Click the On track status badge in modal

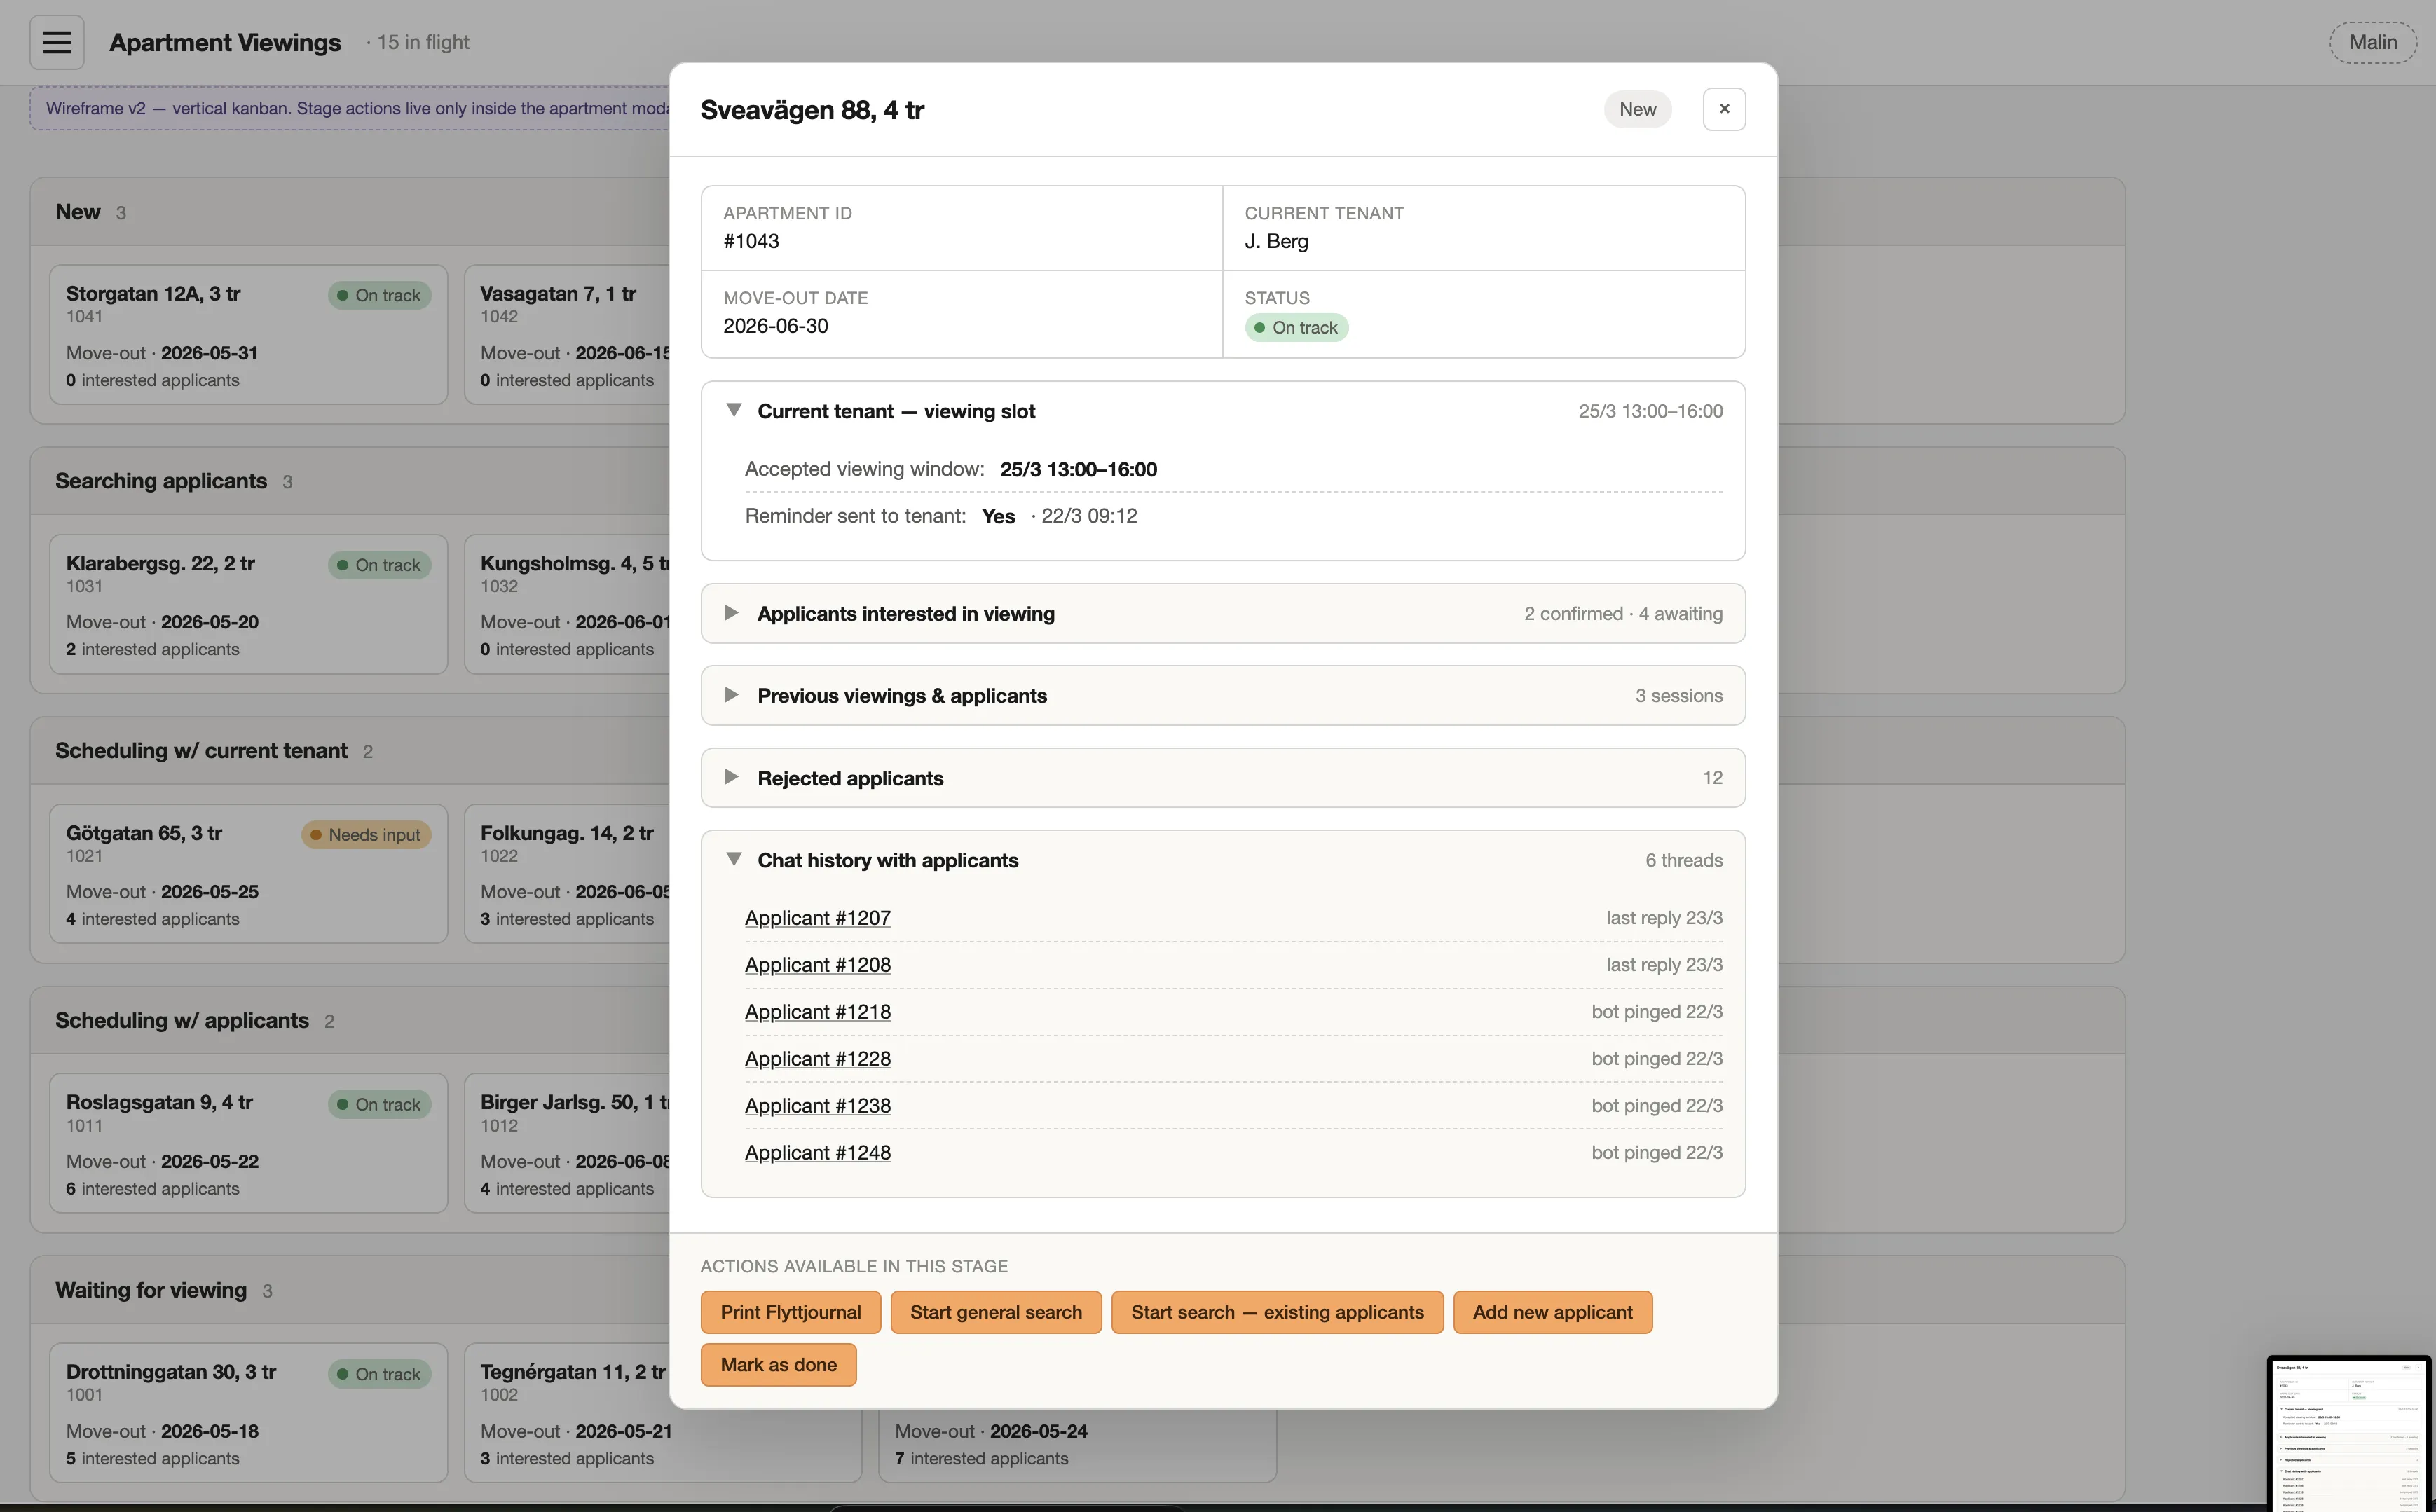[1296, 327]
